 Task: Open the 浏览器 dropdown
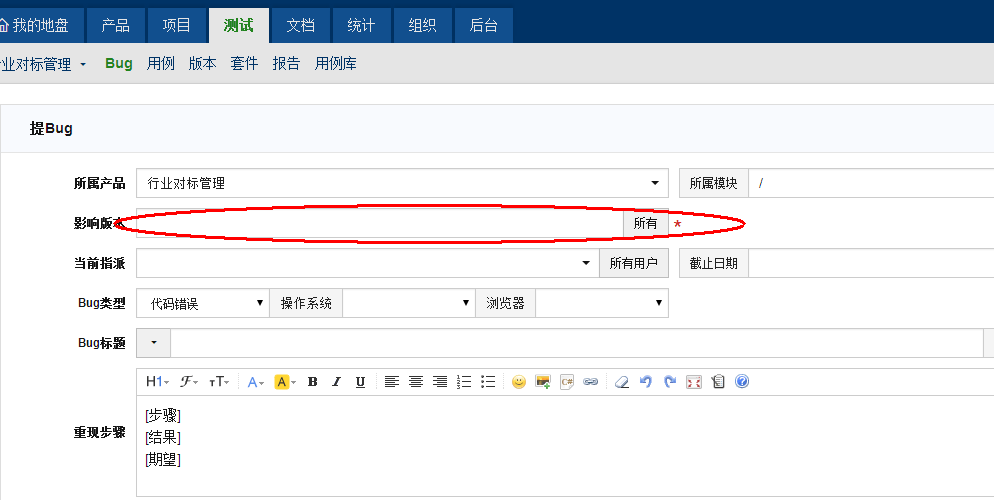point(602,303)
